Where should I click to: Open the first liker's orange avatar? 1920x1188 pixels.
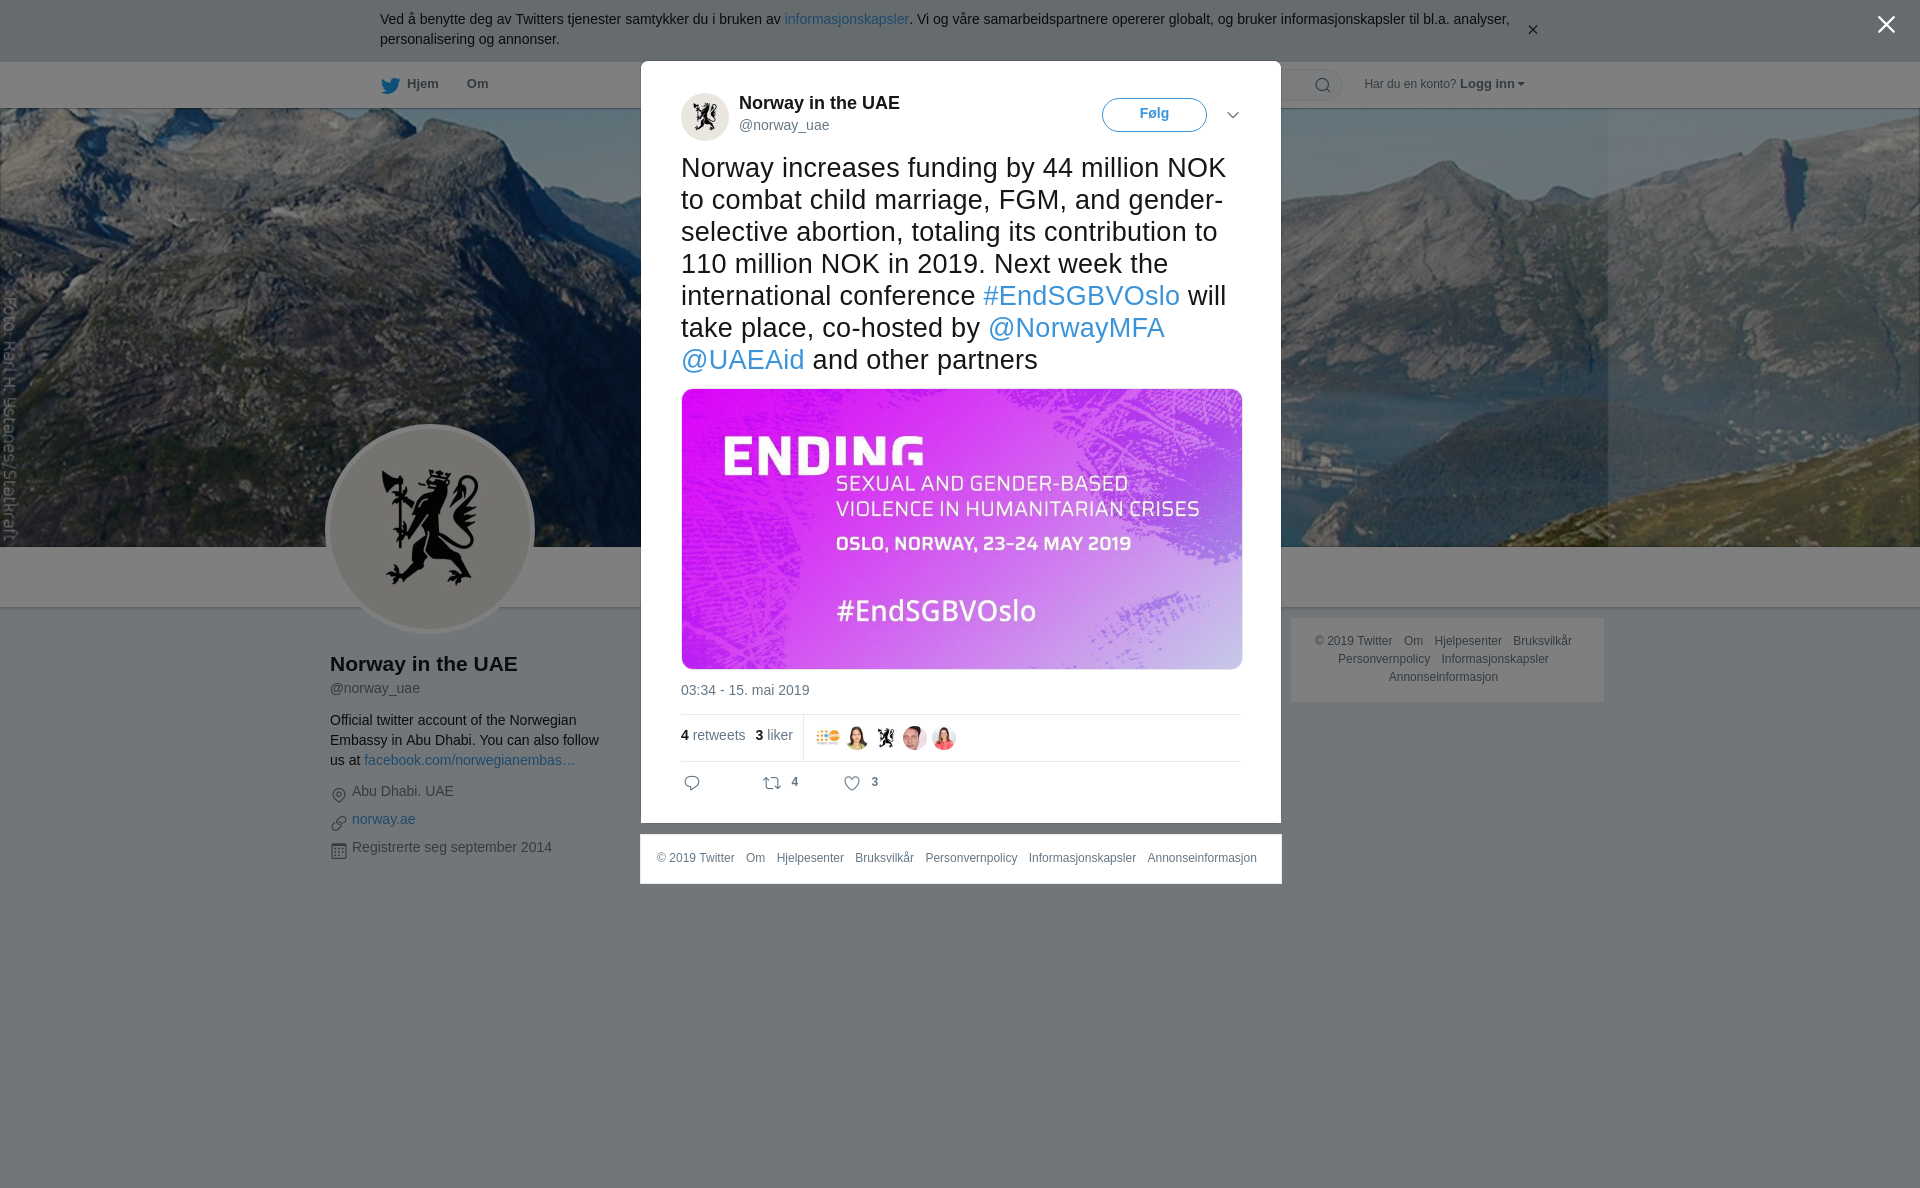(x=828, y=738)
